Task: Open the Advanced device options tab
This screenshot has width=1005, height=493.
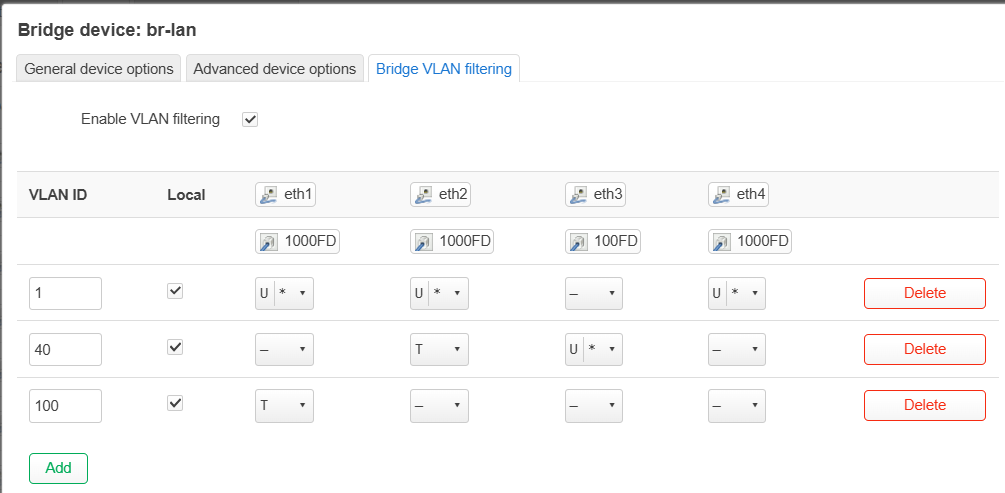Action: point(274,69)
